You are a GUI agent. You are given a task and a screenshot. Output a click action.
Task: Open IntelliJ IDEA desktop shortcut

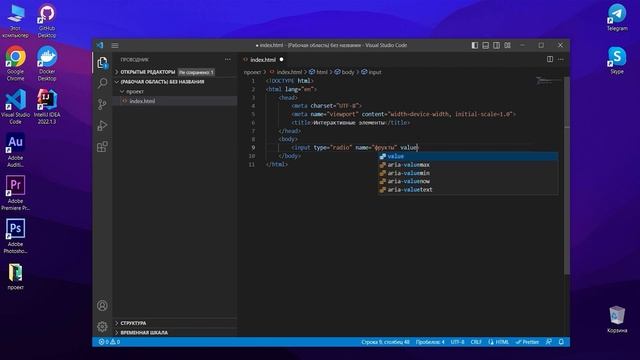[x=47, y=107]
